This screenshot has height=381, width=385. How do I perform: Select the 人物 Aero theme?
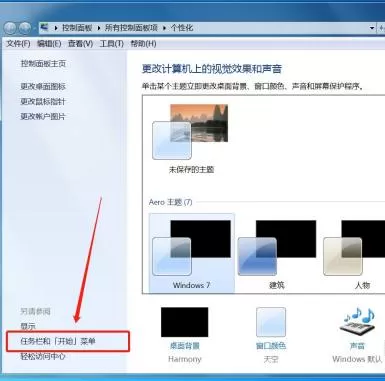355,253
